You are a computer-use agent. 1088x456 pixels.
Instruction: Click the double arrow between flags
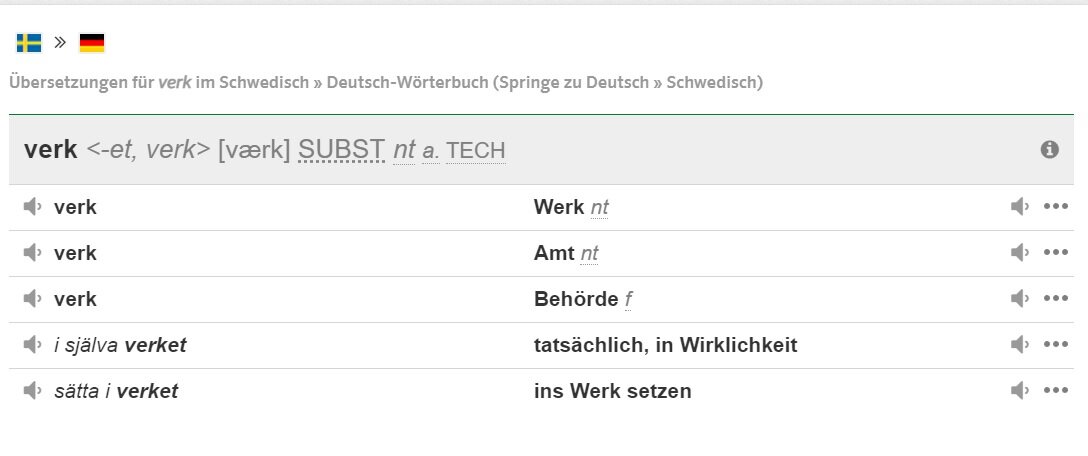tap(60, 43)
